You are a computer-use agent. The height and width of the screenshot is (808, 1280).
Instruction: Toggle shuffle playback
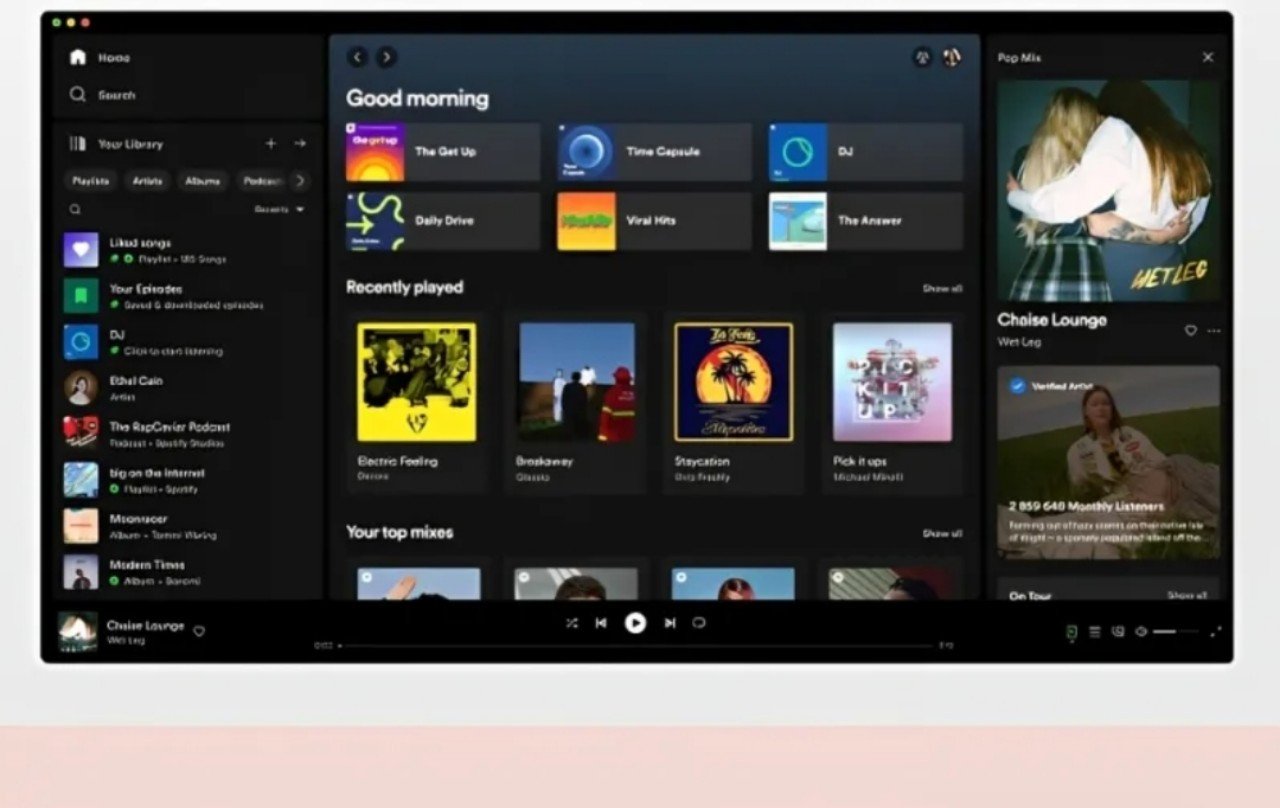click(571, 623)
